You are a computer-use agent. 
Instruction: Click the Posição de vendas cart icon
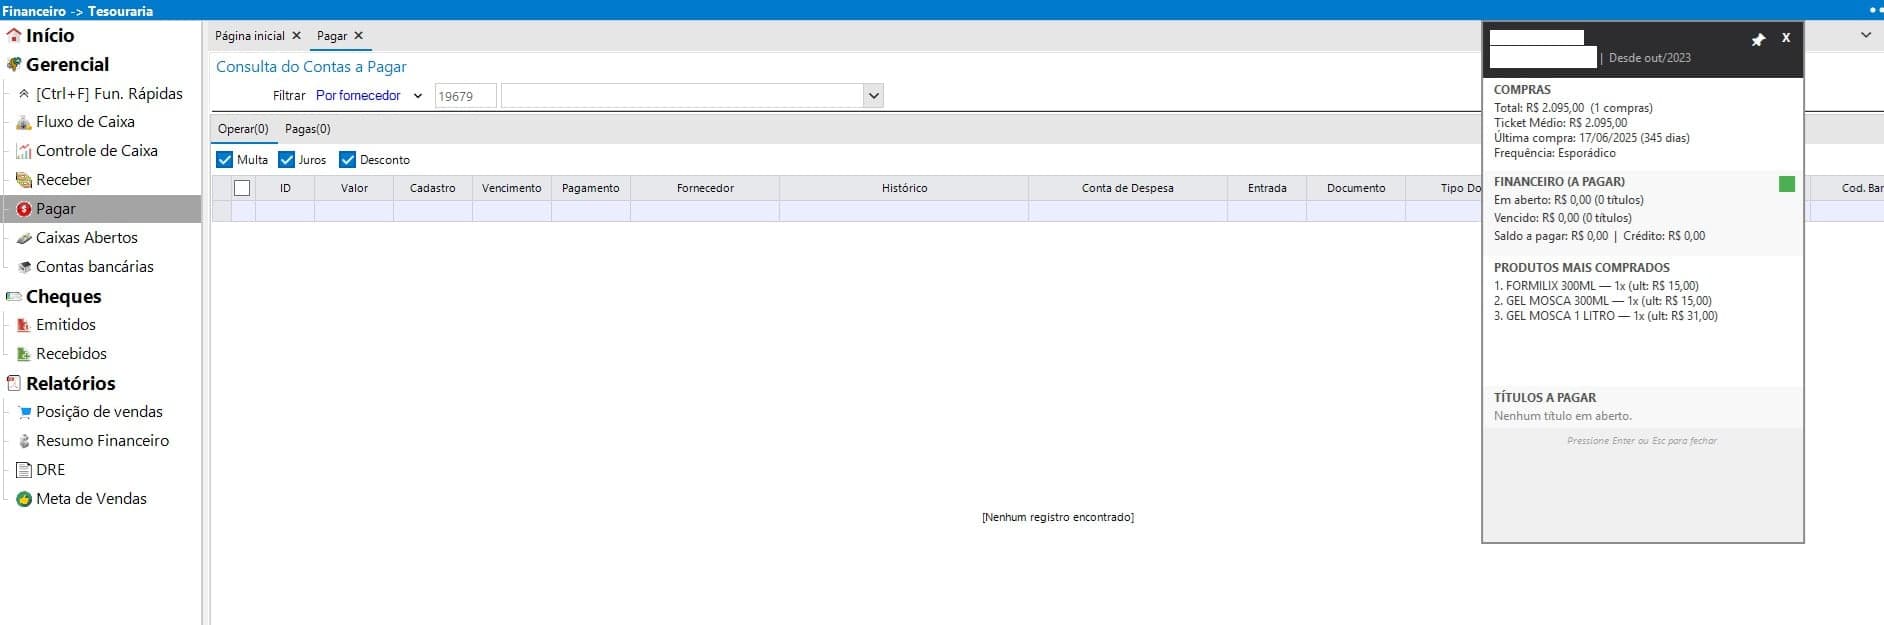24,412
